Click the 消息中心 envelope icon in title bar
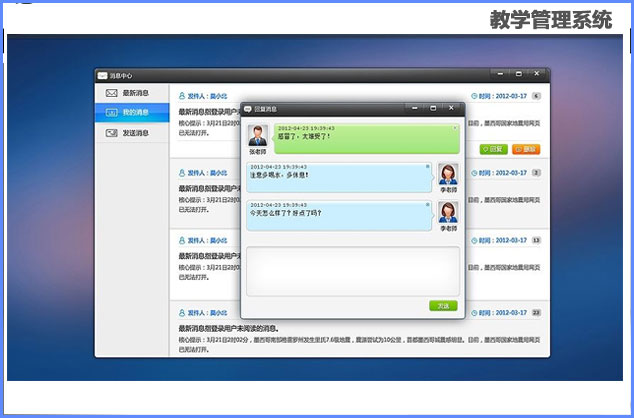Screen dimensions: 634x418 click(x=101, y=76)
